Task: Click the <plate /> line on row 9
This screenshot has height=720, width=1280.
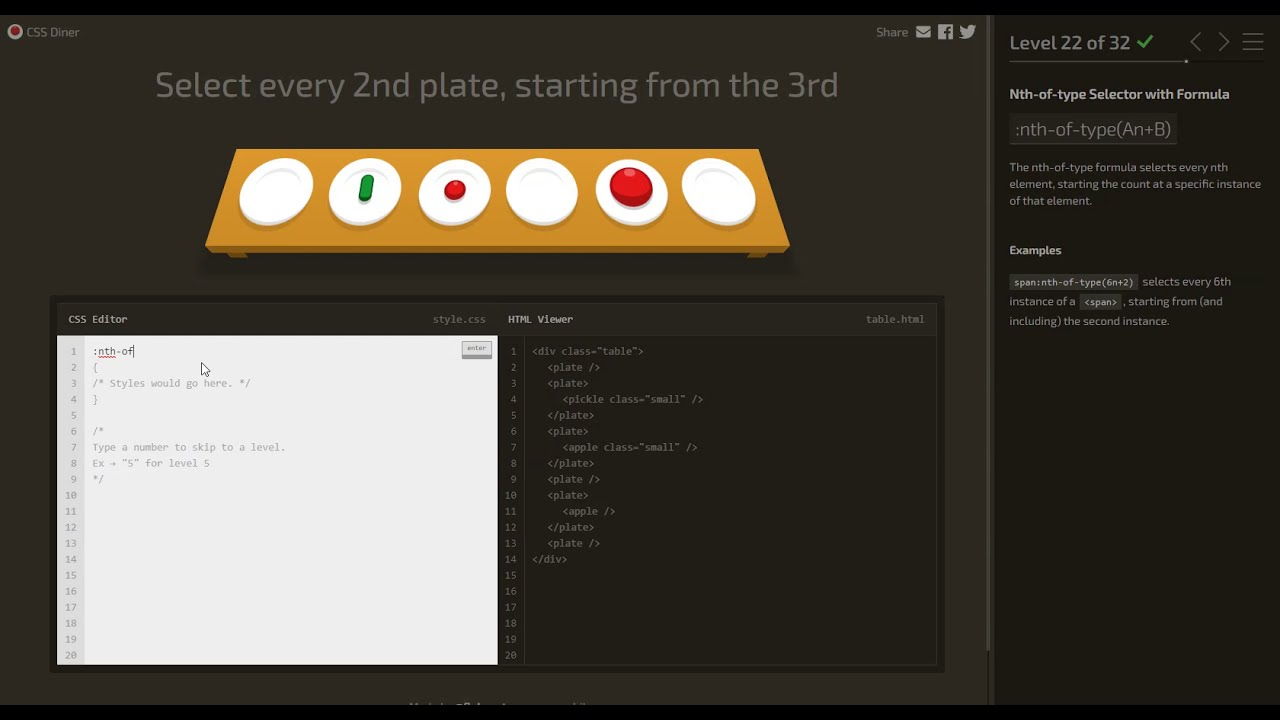Action: 574,479
